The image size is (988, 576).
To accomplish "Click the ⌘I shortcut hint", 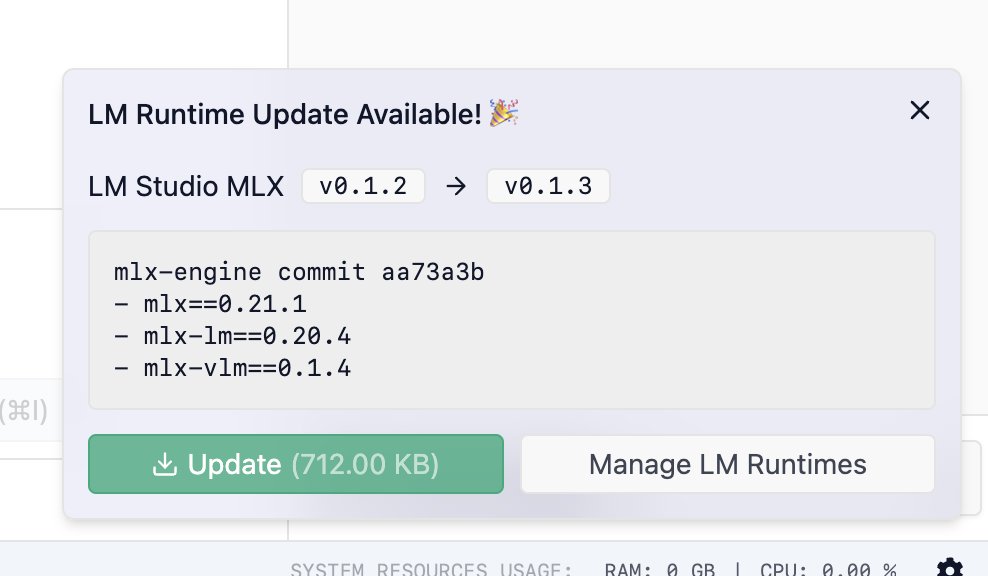I will [x=24, y=409].
